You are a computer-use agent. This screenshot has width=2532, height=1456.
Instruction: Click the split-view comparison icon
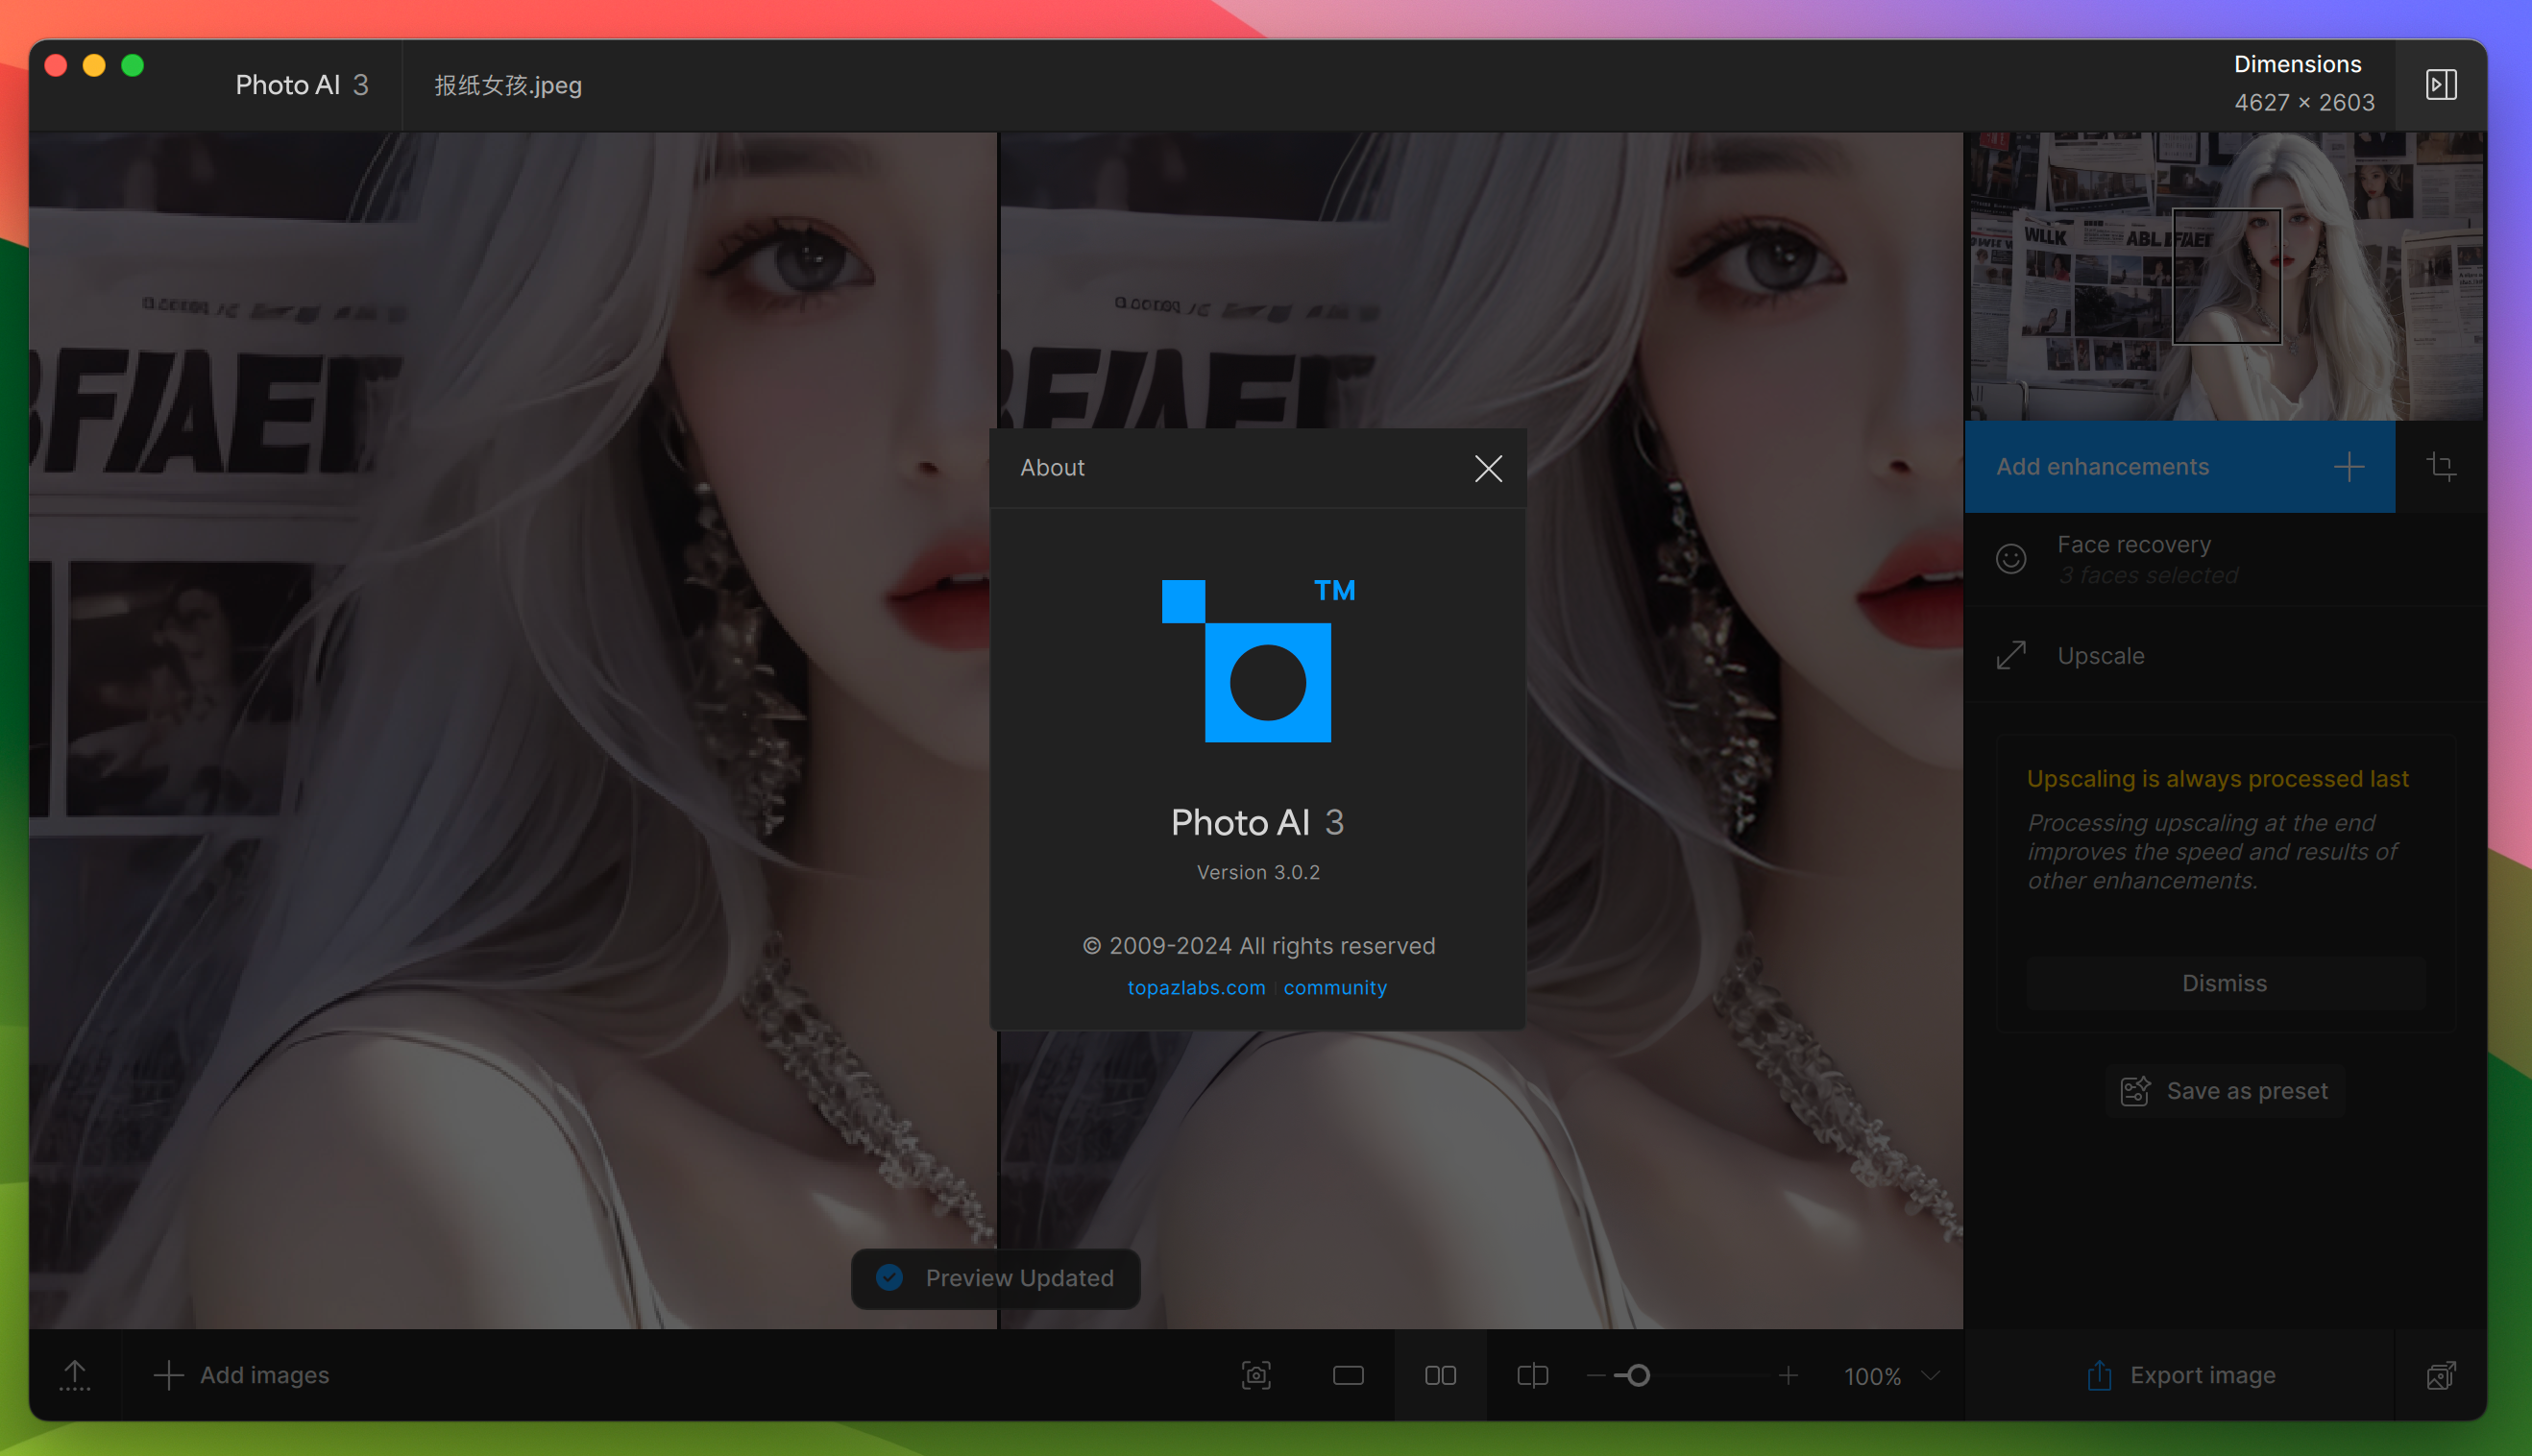tap(1527, 1374)
